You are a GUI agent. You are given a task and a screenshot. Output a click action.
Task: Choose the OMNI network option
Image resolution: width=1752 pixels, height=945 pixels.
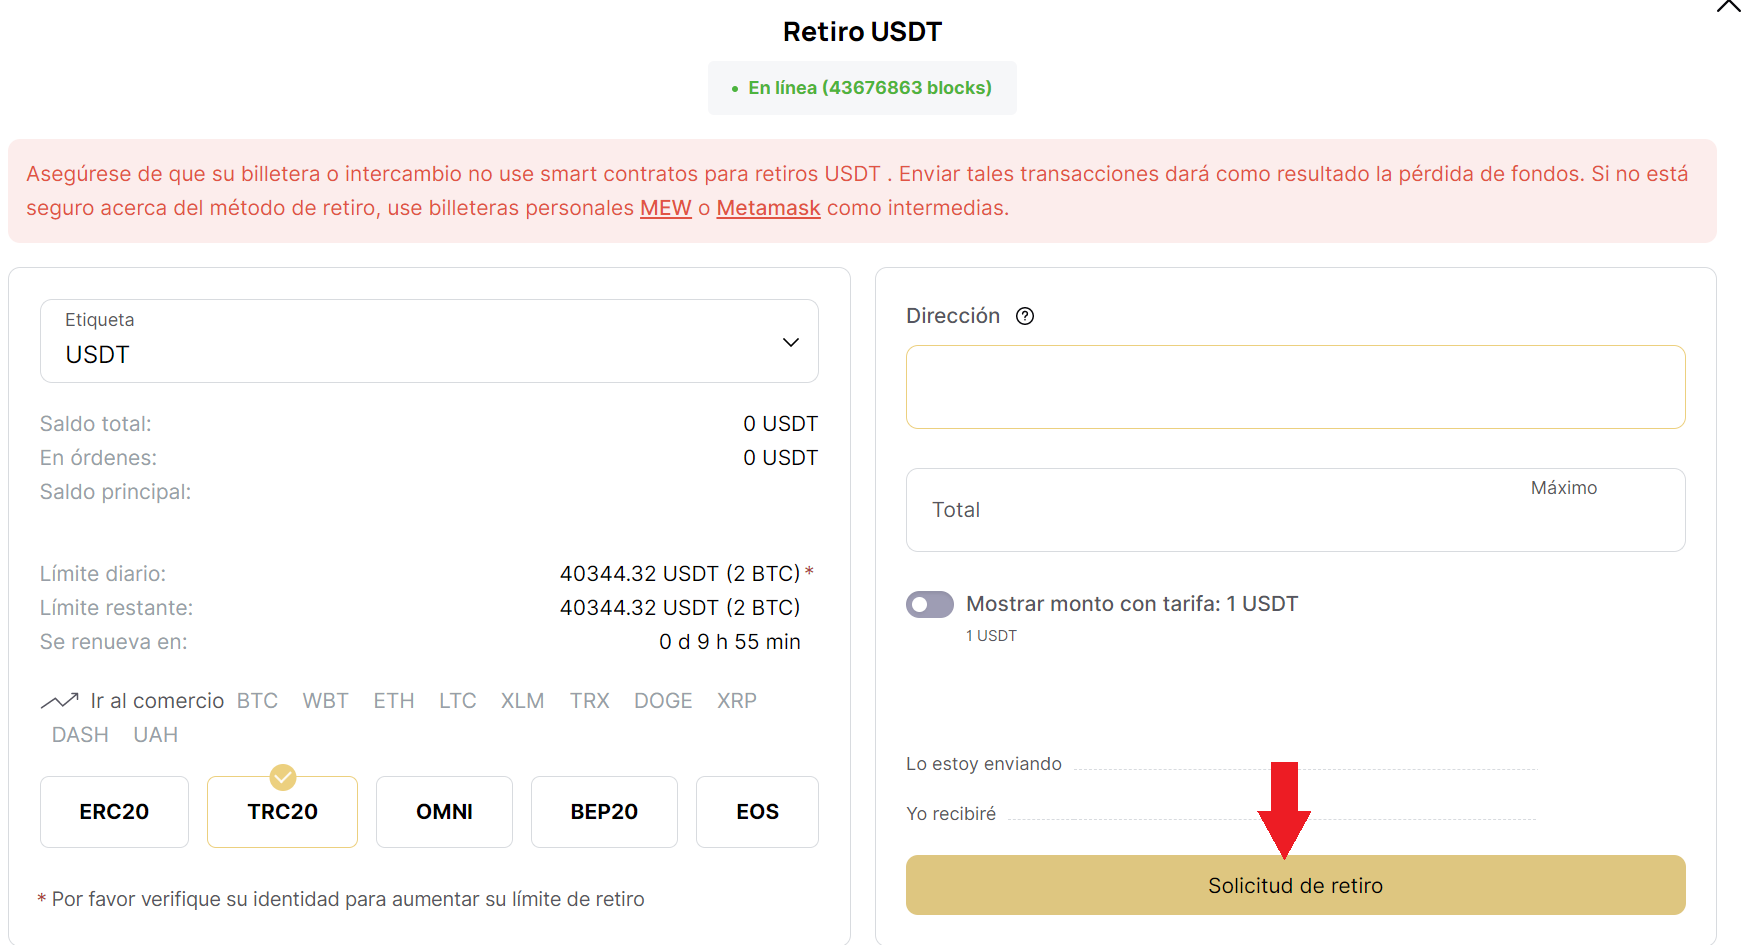click(444, 812)
